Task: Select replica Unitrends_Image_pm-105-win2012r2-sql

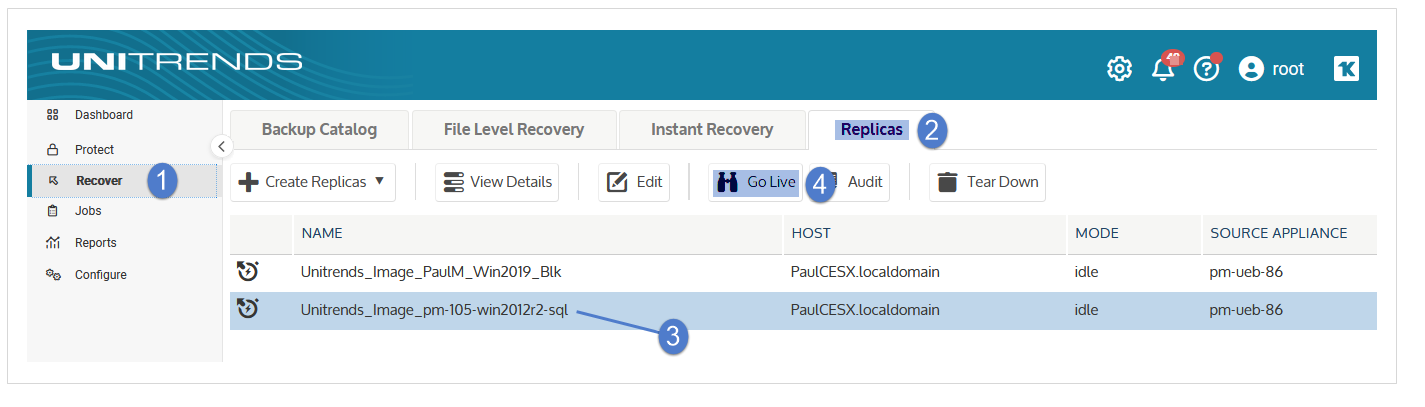Action: click(434, 310)
